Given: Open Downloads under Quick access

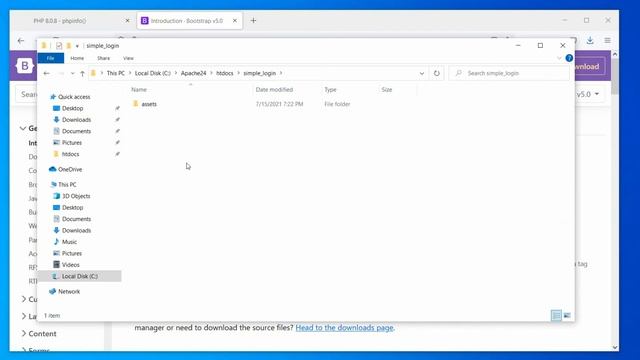Looking at the screenshot, I should click(x=76, y=120).
